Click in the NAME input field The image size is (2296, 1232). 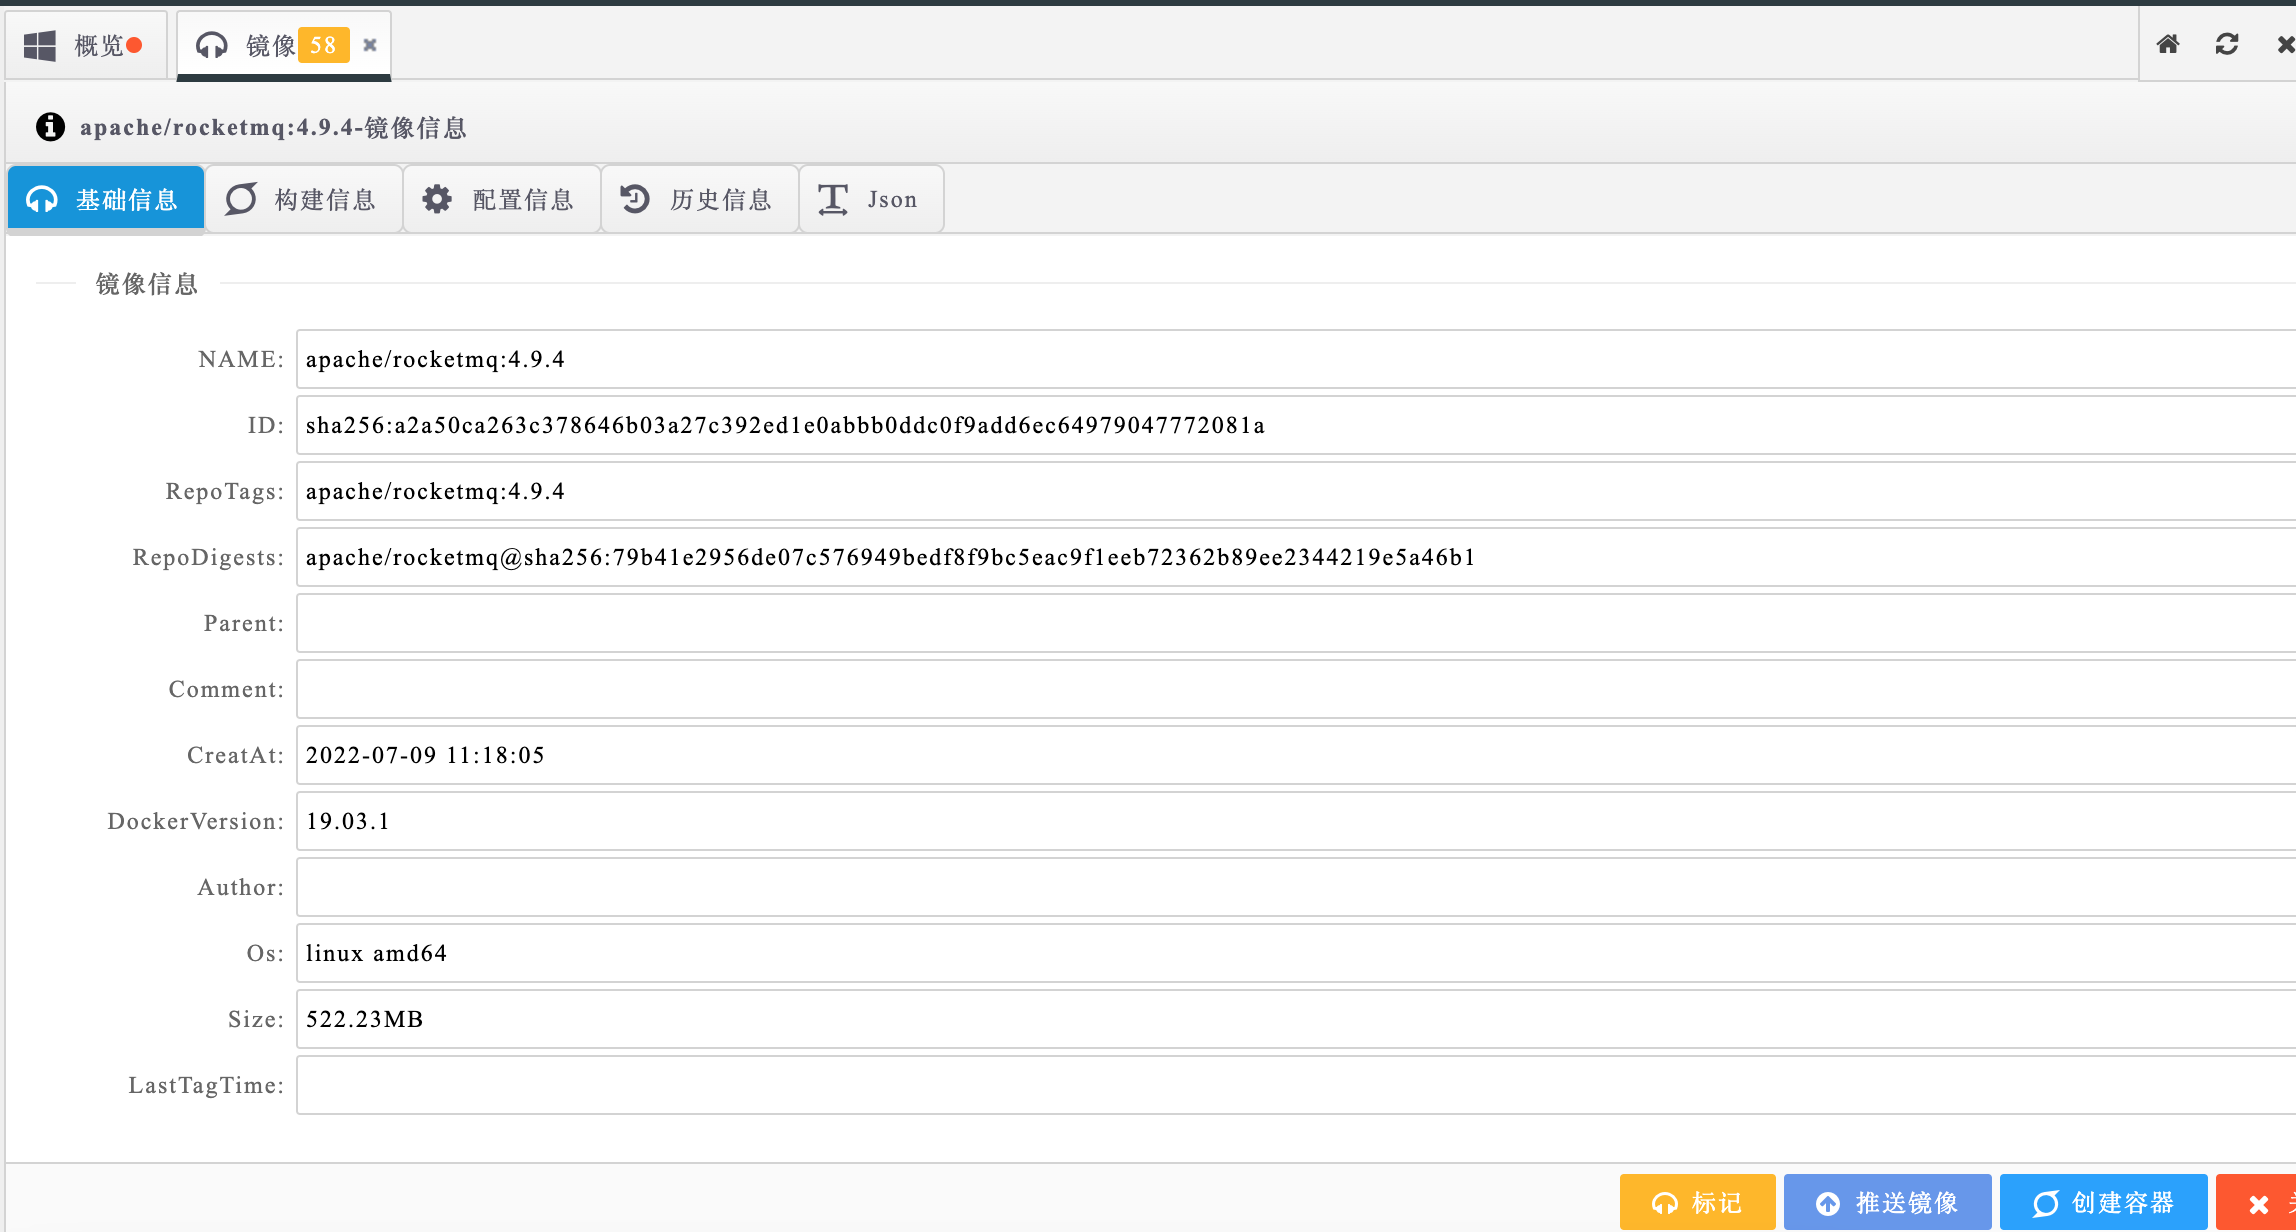1296,359
